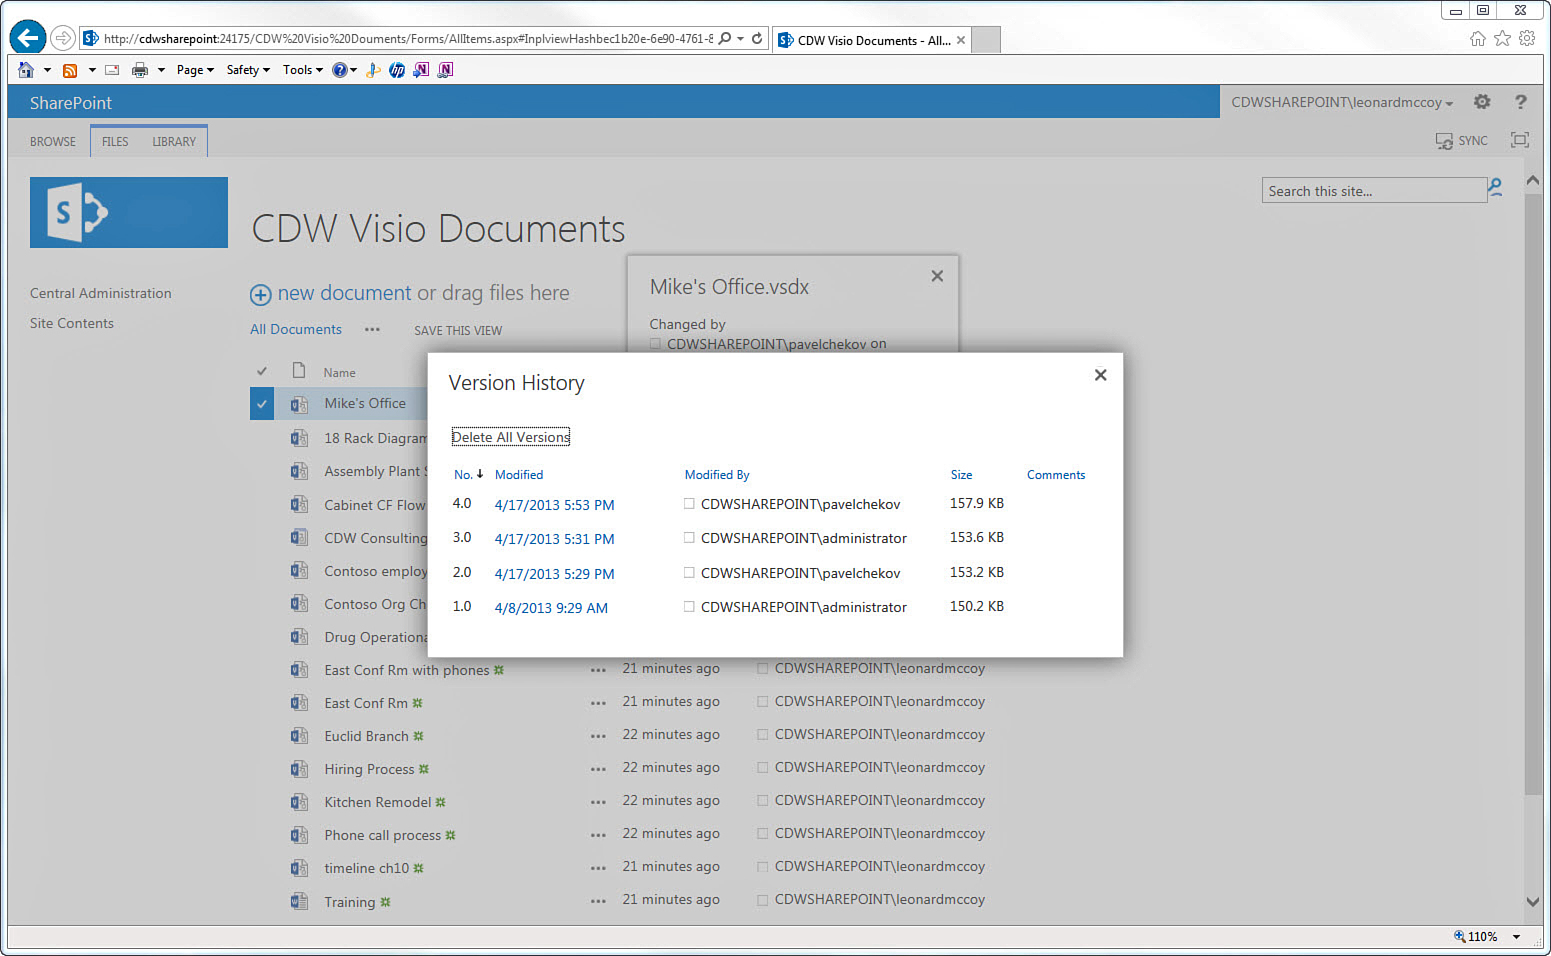Click Delete All Versions link

(511, 437)
